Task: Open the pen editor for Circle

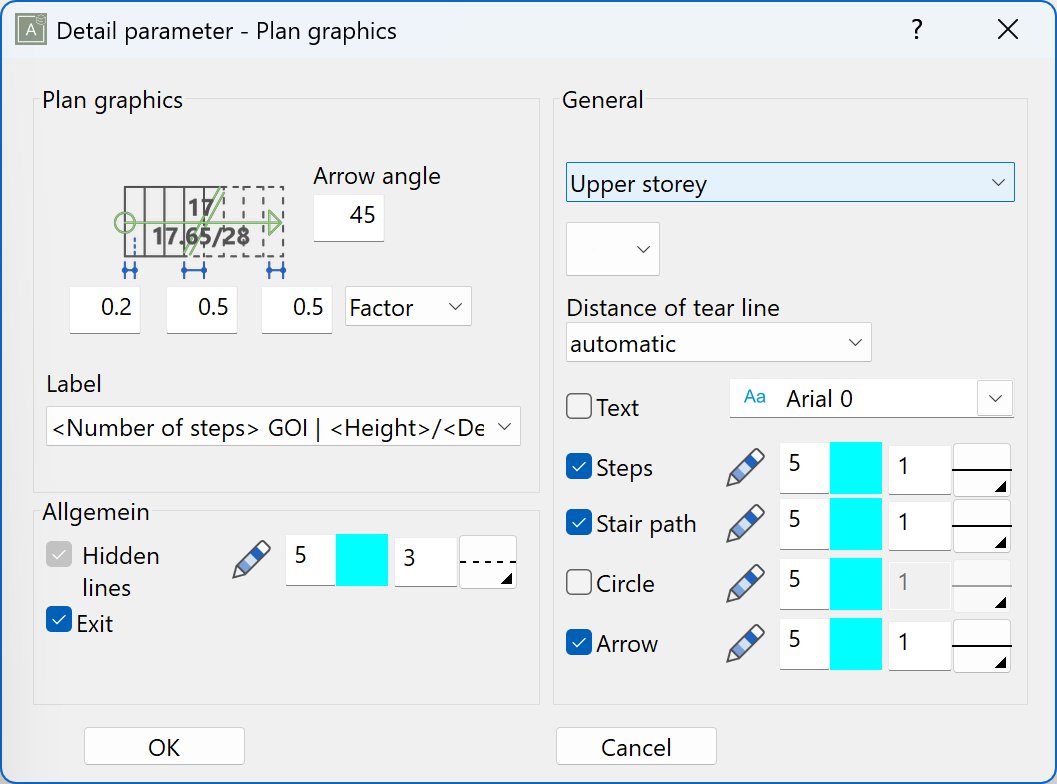Action: point(744,583)
